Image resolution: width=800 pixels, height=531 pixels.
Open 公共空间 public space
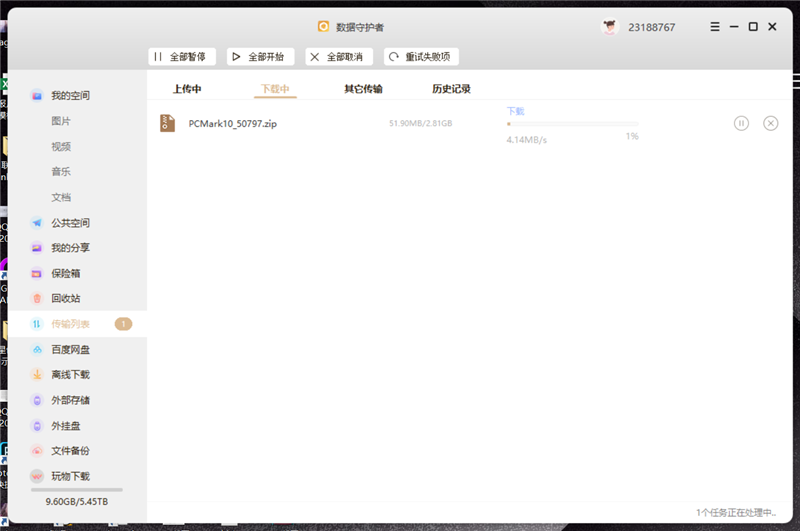[x=70, y=223]
